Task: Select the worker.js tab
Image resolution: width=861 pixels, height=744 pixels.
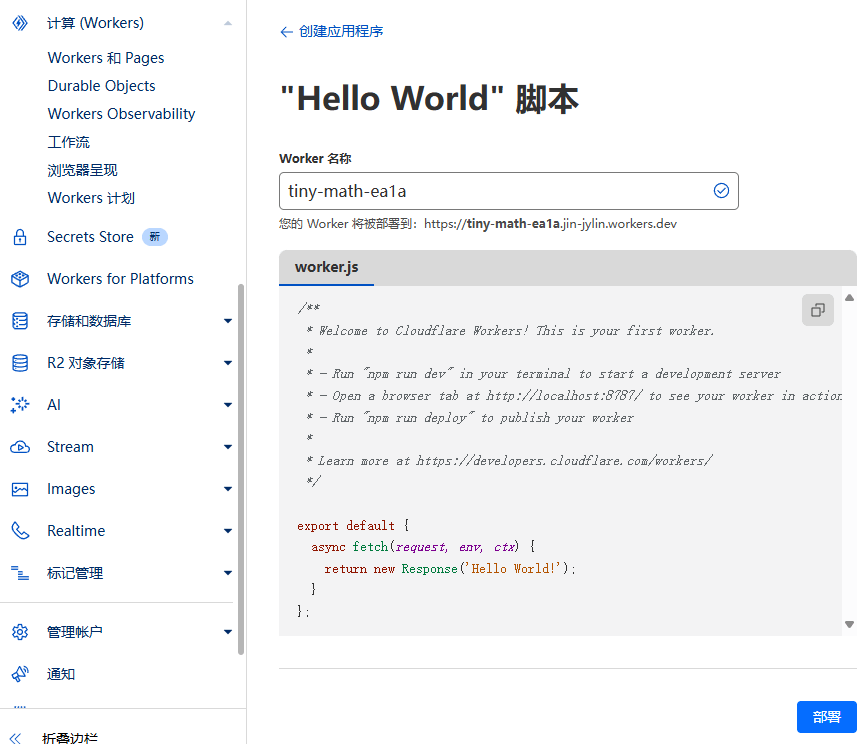Action: pos(327,267)
